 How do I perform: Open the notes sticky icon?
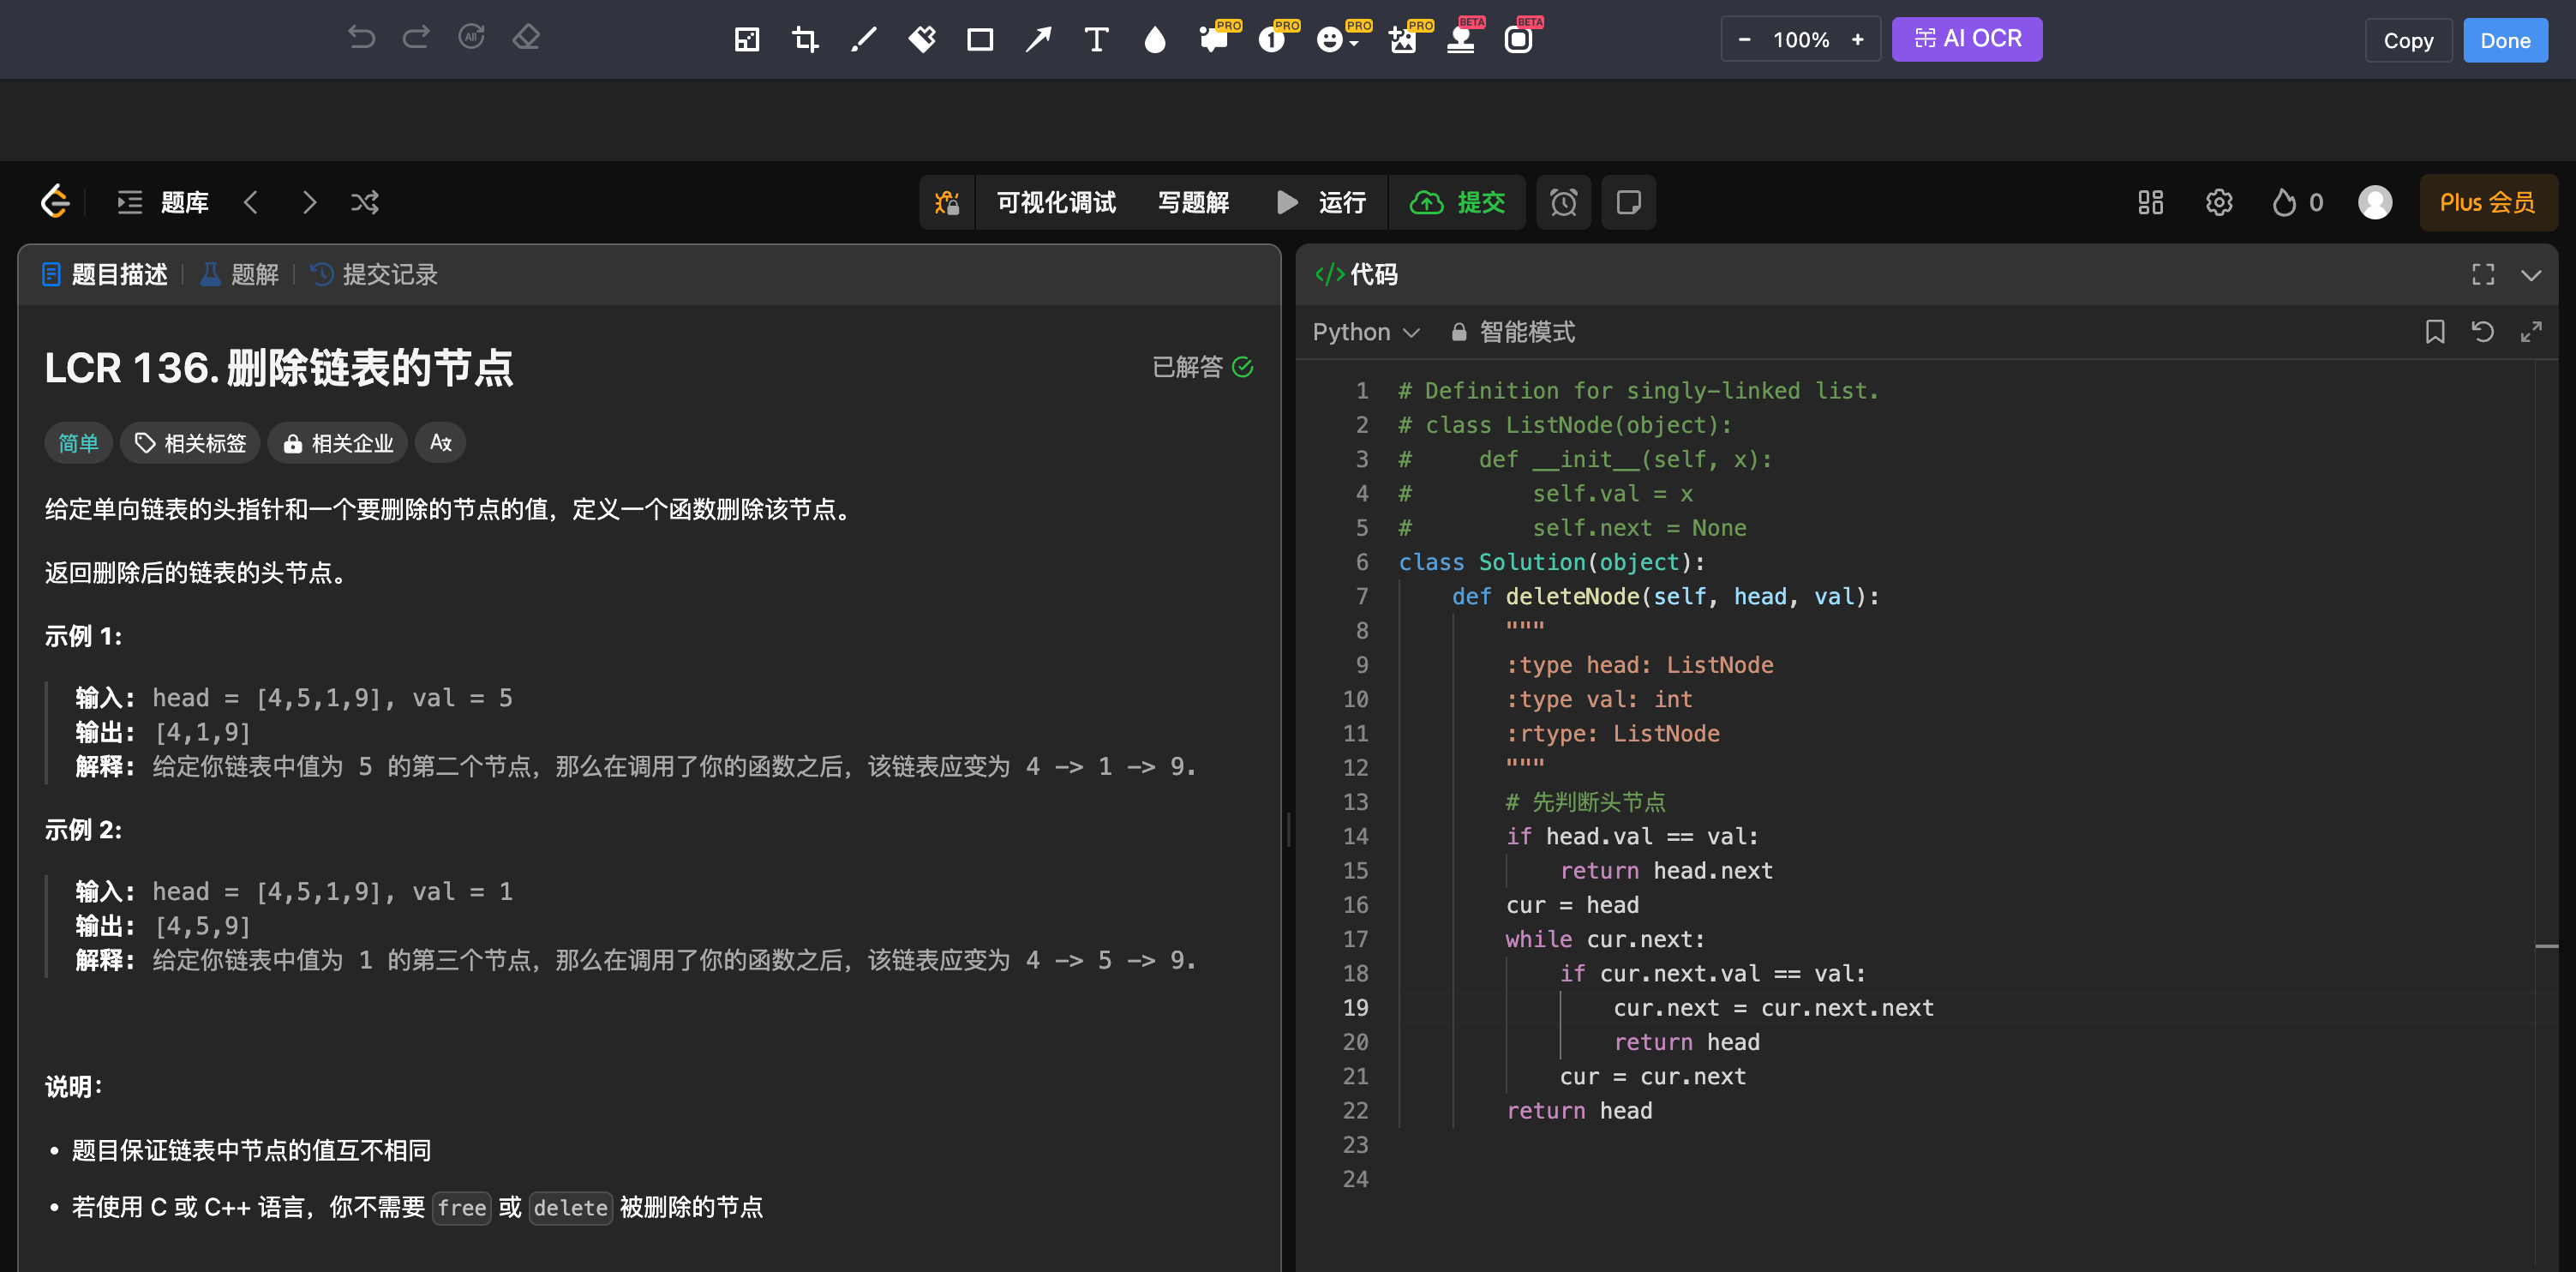(1628, 202)
